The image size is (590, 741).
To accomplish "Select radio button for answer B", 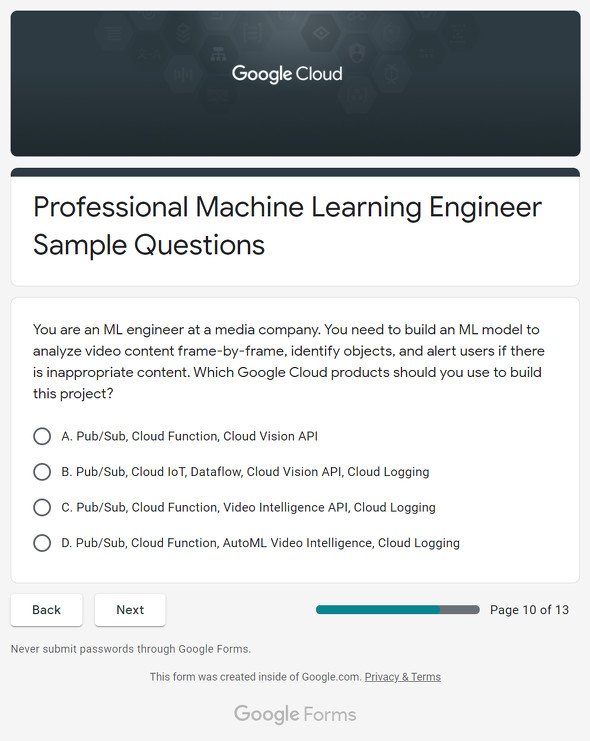I will click(42, 472).
